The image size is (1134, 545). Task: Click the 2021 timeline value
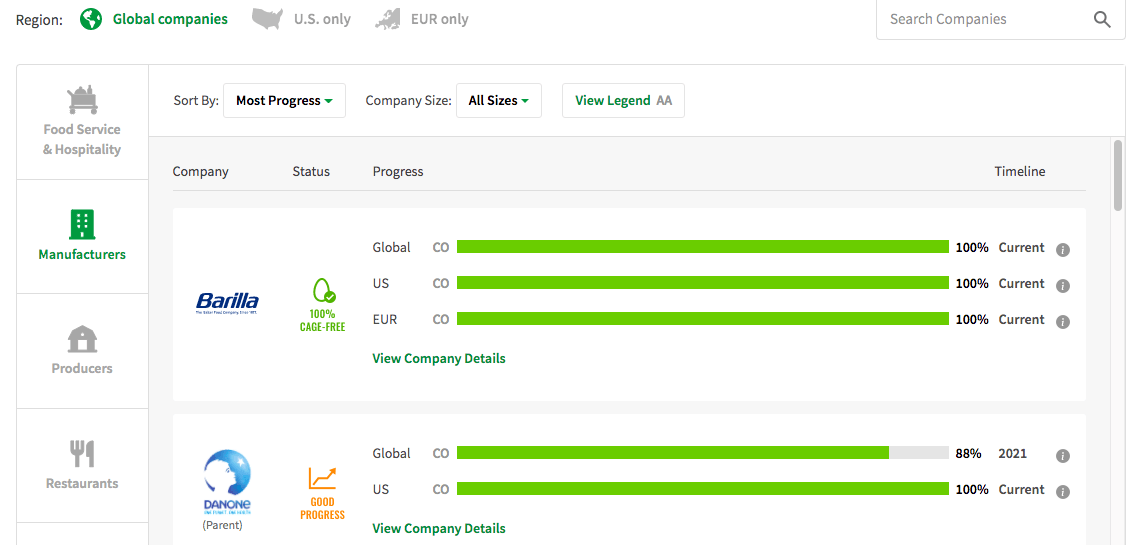[1012, 454]
